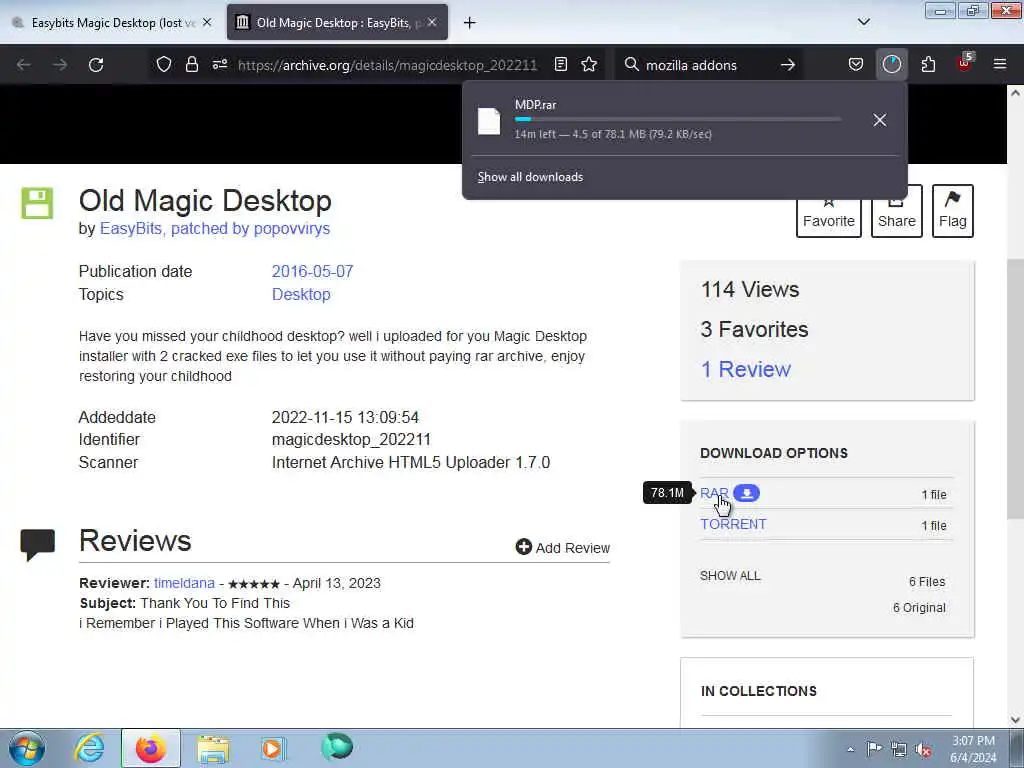The width and height of the screenshot is (1024, 768).
Task: Close the Old Magic Desktop tab
Action: pos(432,22)
